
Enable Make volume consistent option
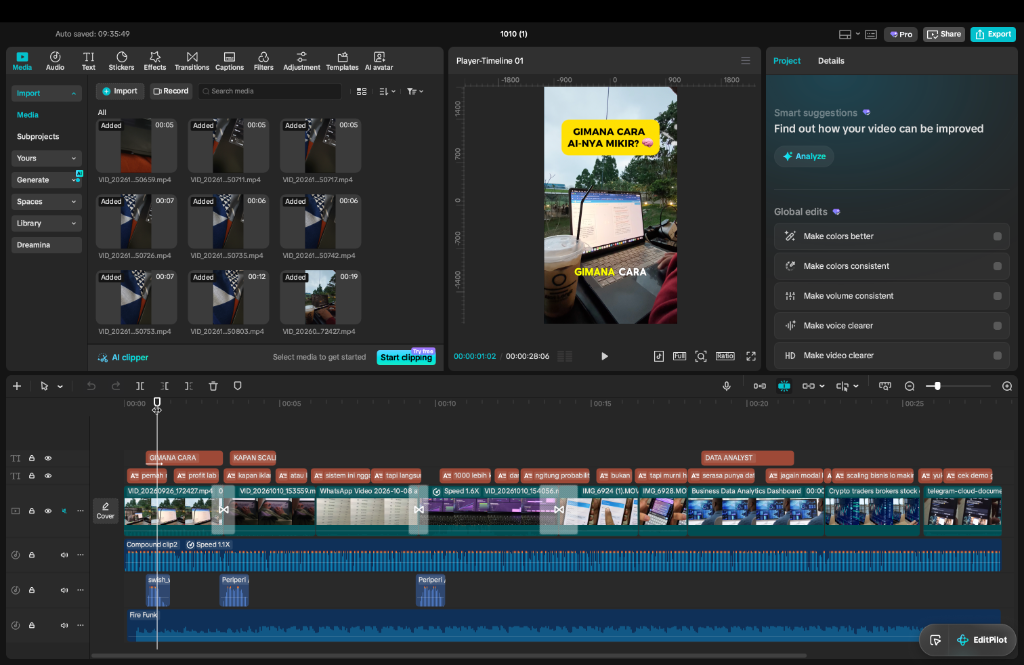997,296
